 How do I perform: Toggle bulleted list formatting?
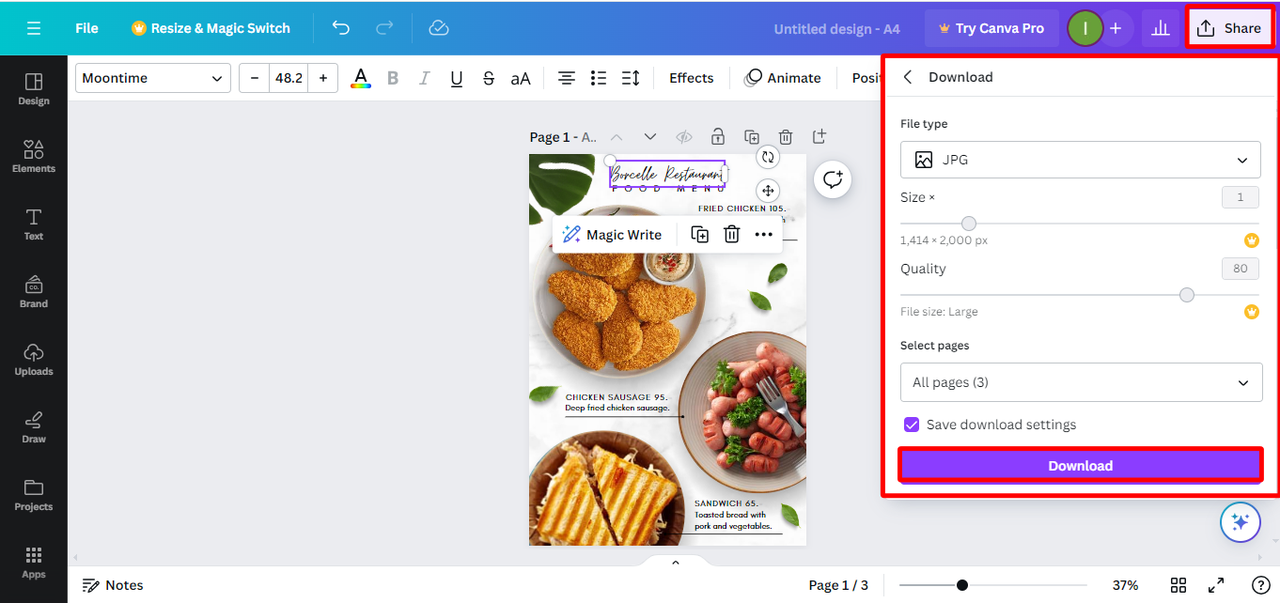point(598,78)
